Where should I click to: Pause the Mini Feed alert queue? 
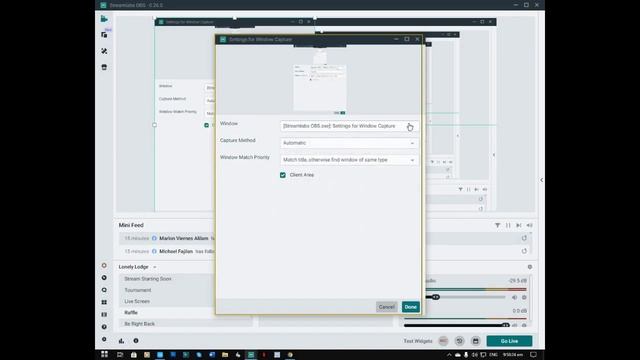(x=508, y=225)
